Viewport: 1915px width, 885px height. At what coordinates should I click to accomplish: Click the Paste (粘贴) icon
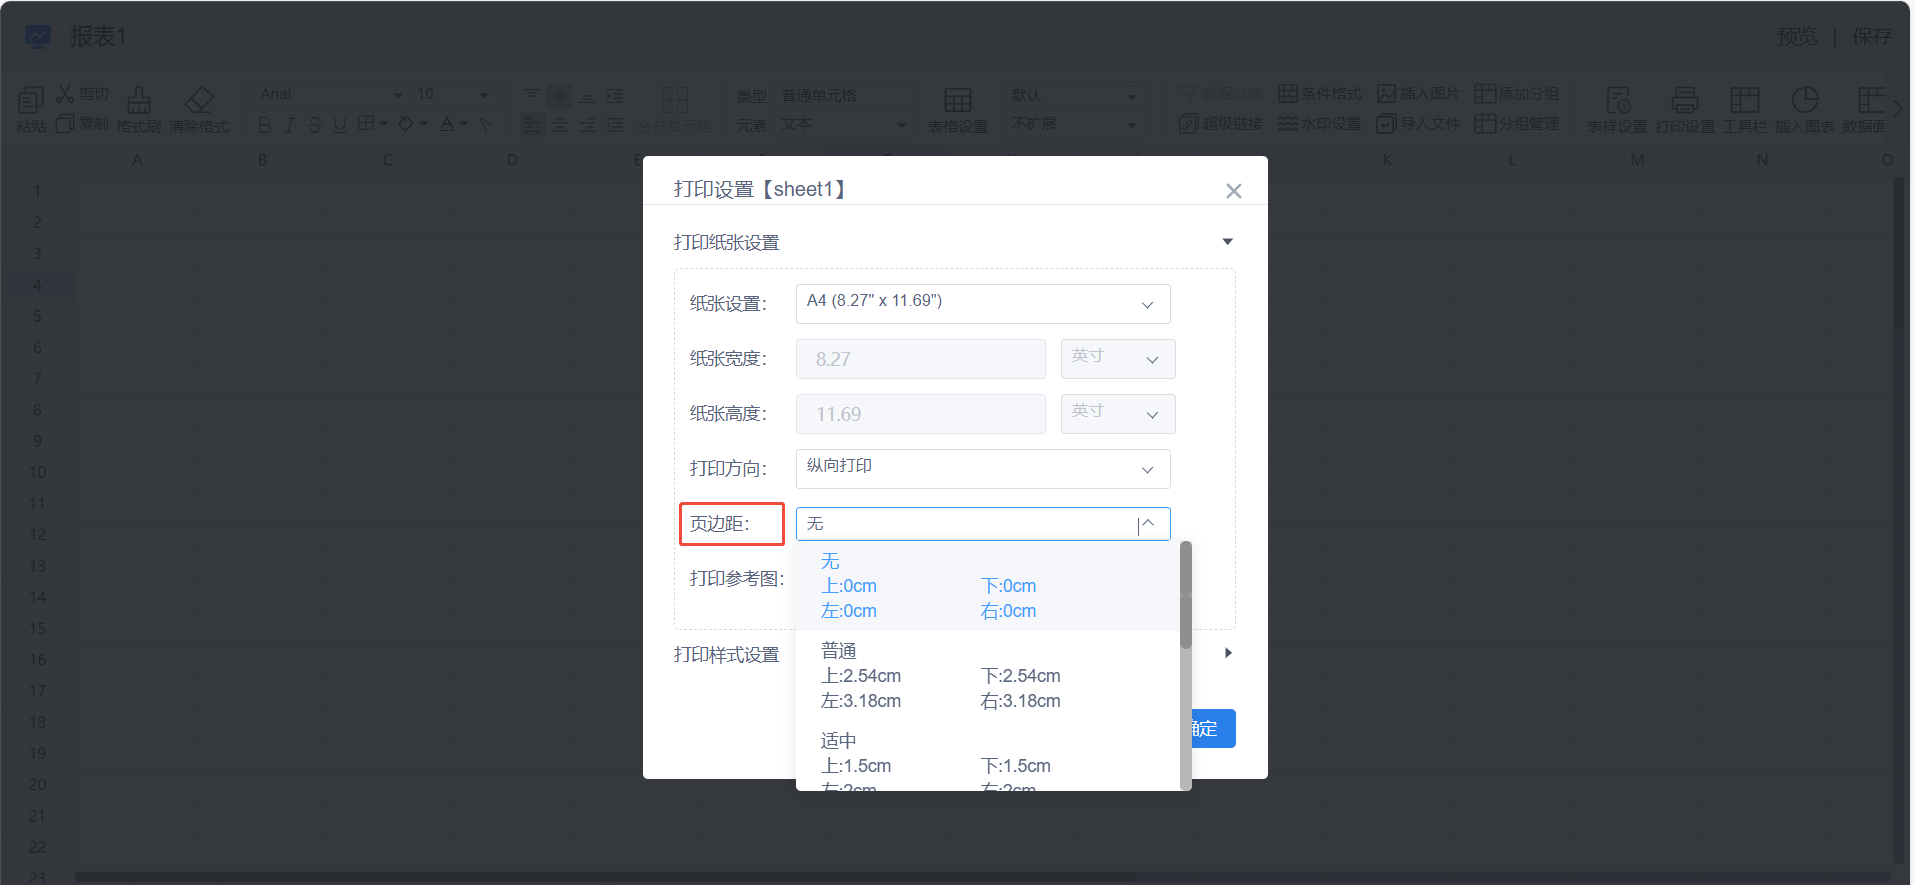tap(30, 100)
